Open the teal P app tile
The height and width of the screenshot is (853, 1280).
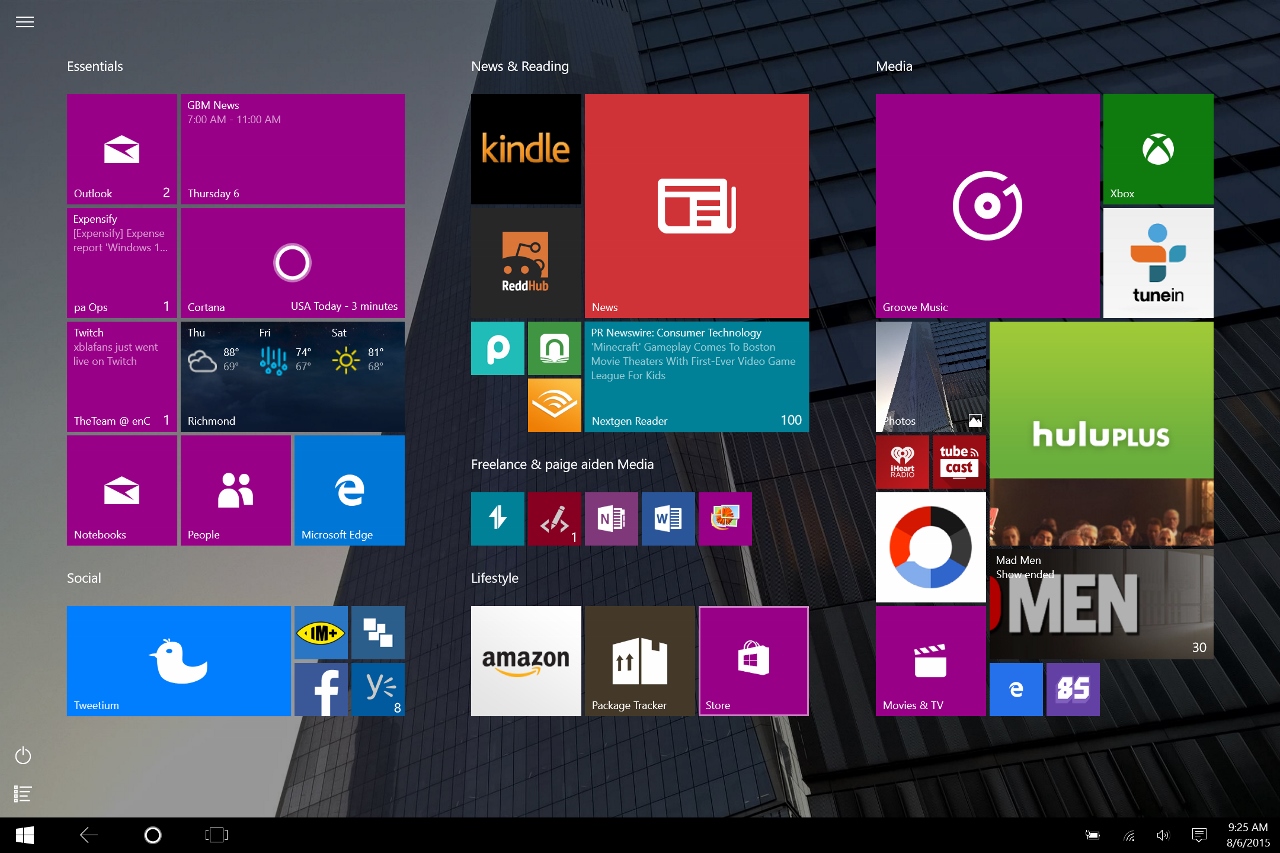[498, 348]
